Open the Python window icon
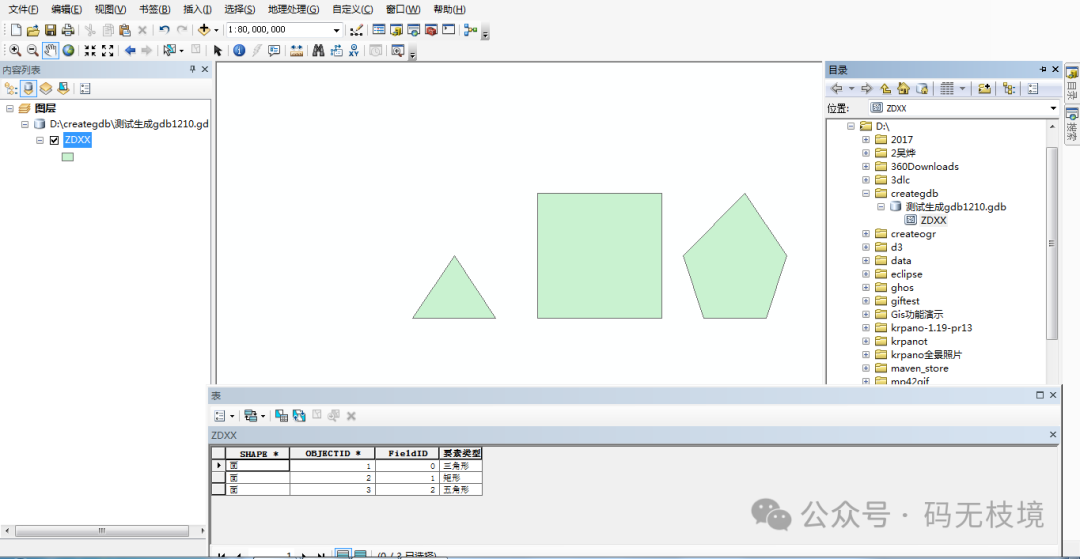 coord(448,30)
